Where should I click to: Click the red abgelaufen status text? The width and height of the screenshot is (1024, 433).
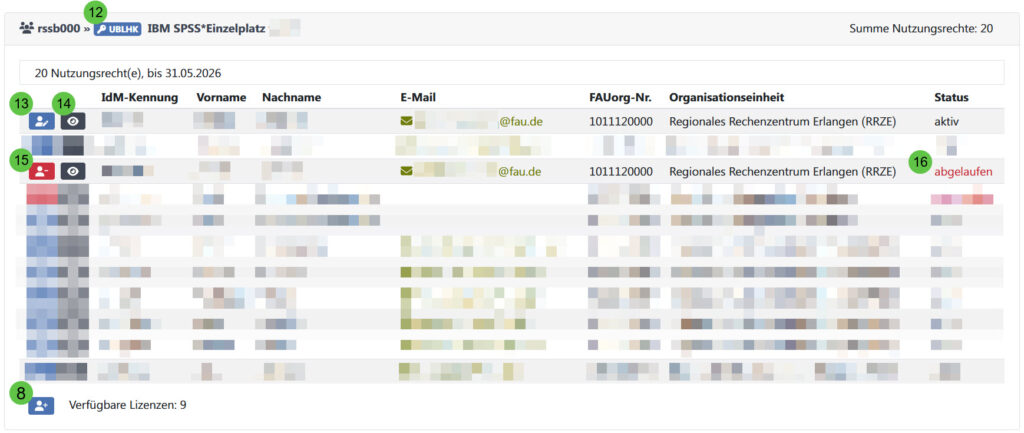pyautogui.click(x=963, y=171)
